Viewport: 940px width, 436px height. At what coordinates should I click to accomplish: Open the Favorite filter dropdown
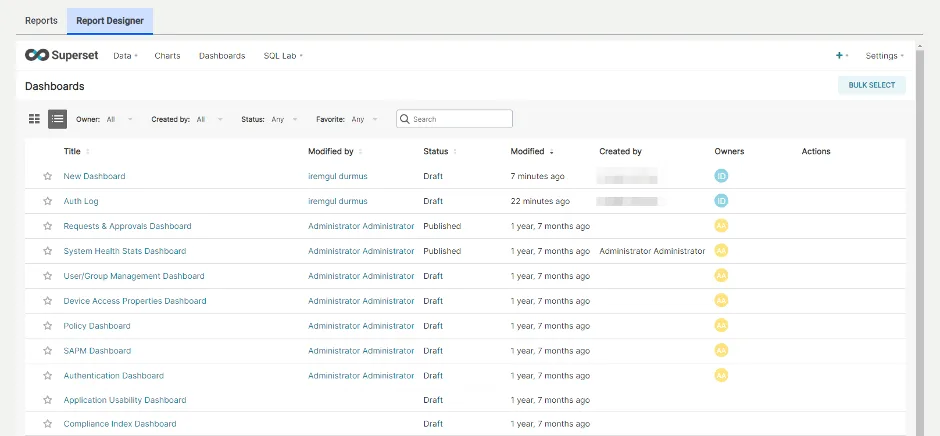[x=364, y=119]
